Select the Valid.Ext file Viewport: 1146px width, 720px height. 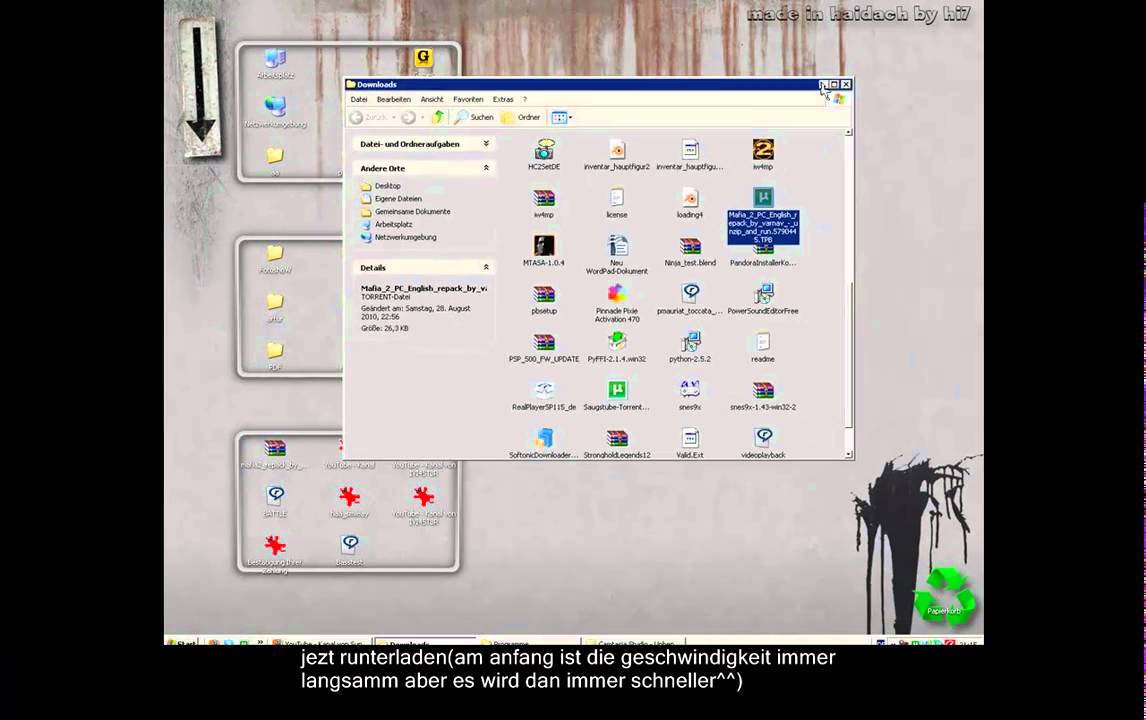(x=690, y=443)
